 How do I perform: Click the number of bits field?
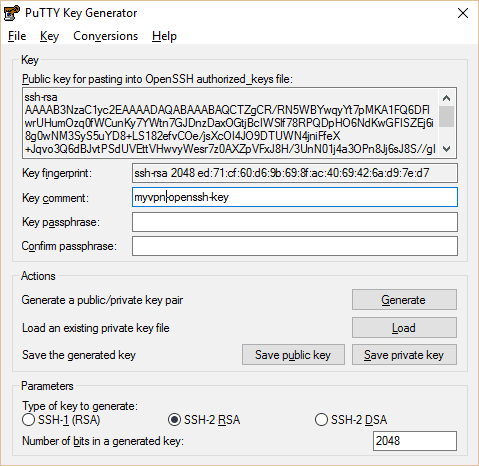pyautogui.click(x=415, y=441)
